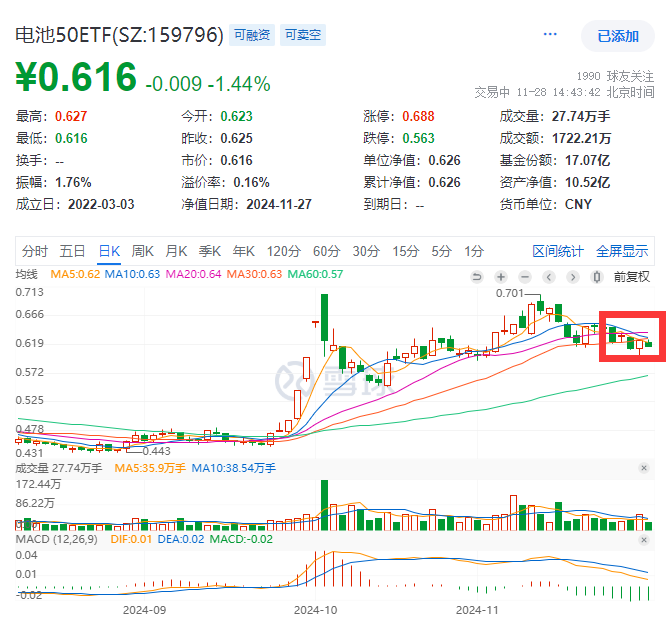669x625 pixels.
Task: Click the 涨停 0.688 value
Action: (x=418, y=116)
